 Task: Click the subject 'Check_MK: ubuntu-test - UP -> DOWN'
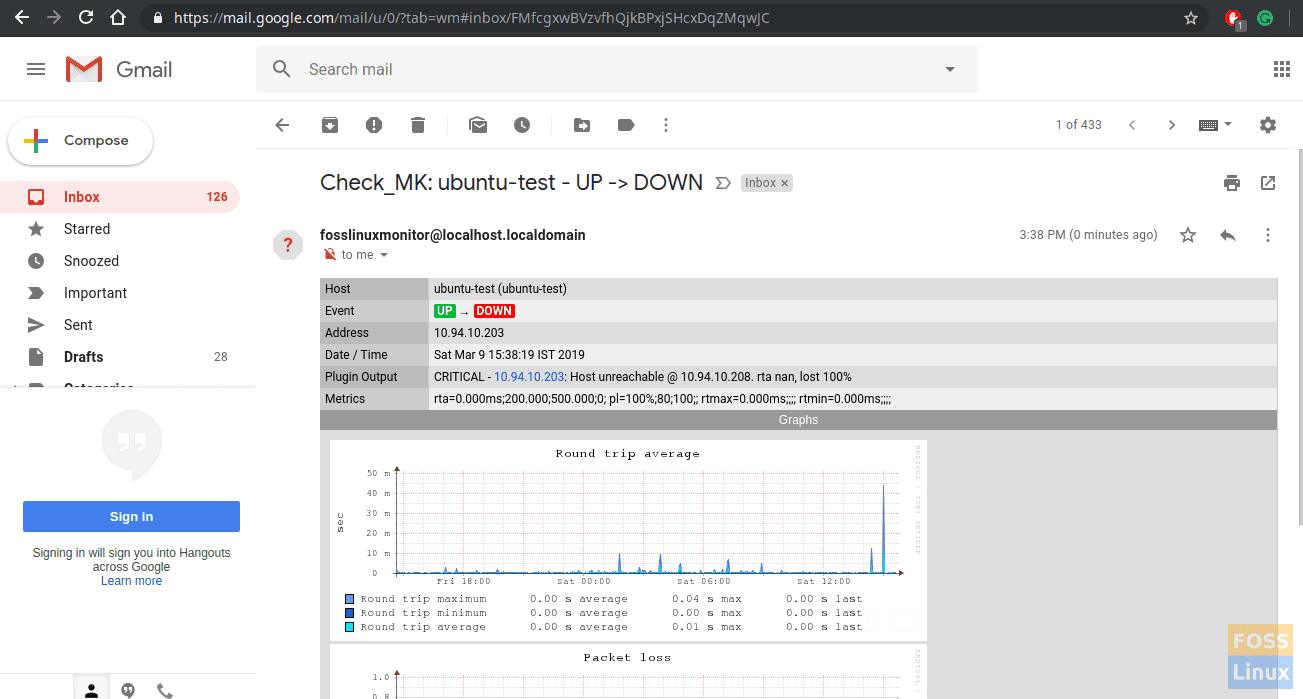coord(512,183)
